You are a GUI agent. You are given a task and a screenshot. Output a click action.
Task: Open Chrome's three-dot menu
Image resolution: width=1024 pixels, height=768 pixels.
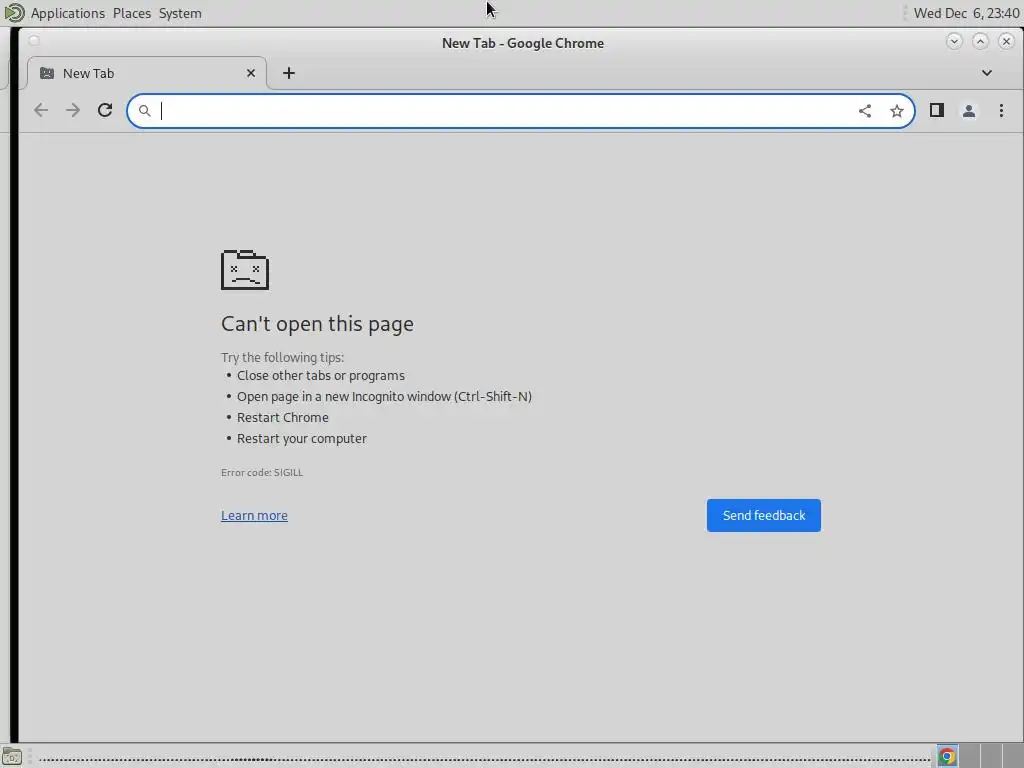coord(1001,111)
